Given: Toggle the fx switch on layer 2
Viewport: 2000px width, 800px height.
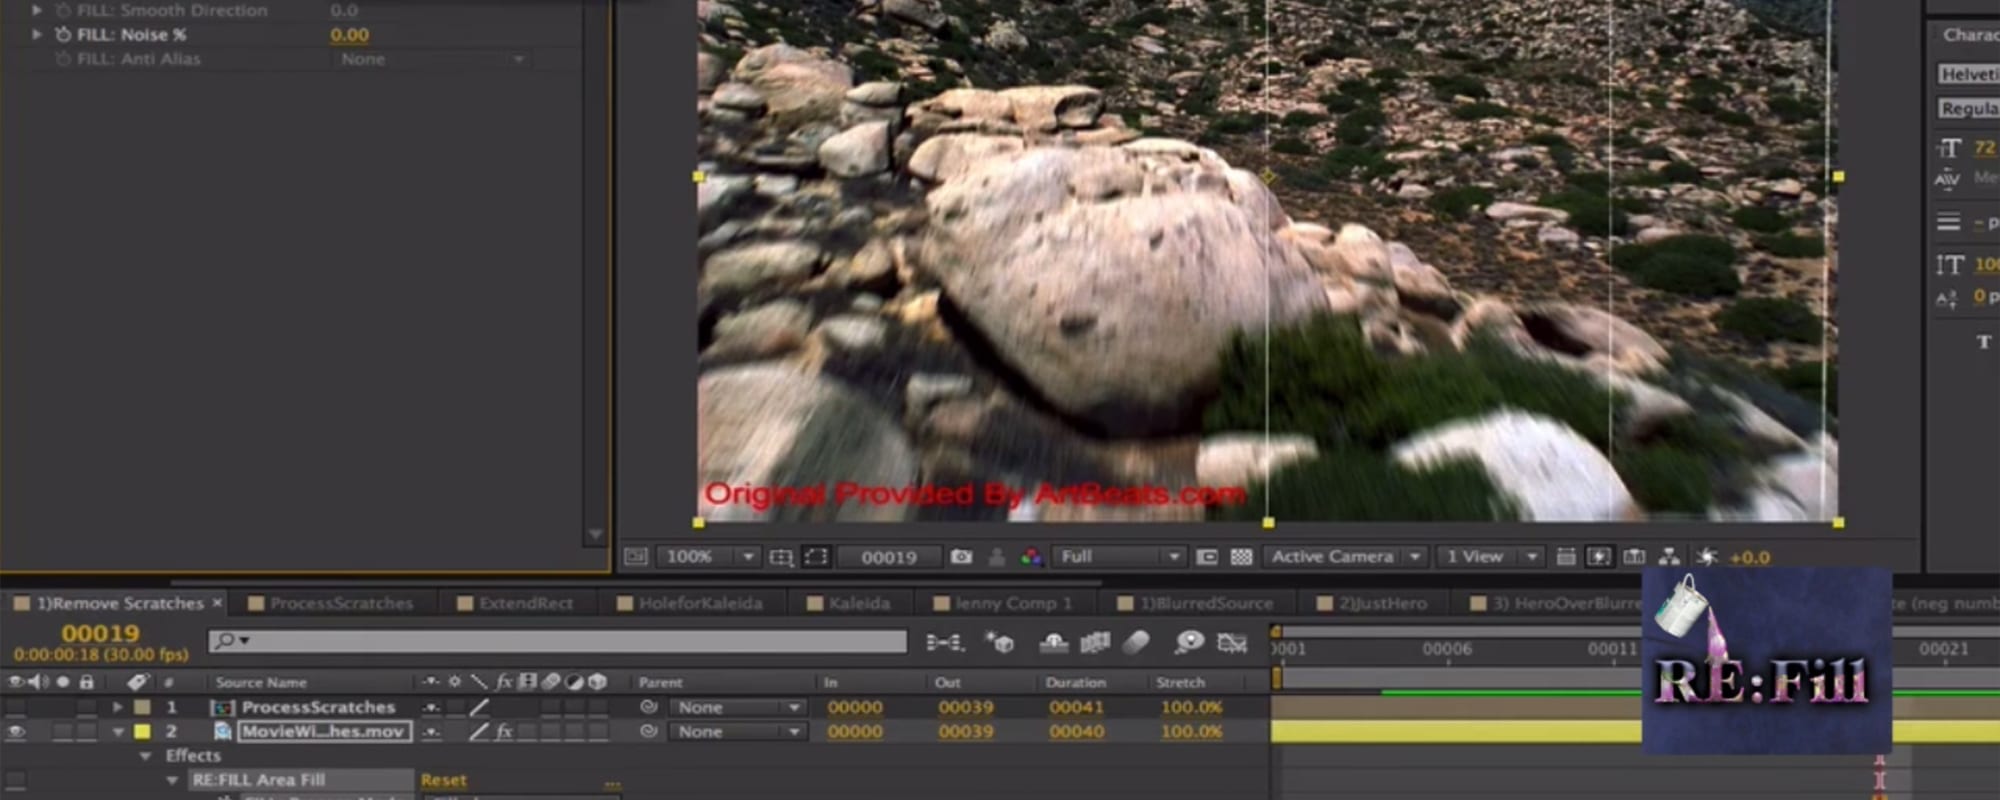Looking at the screenshot, I should (504, 732).
